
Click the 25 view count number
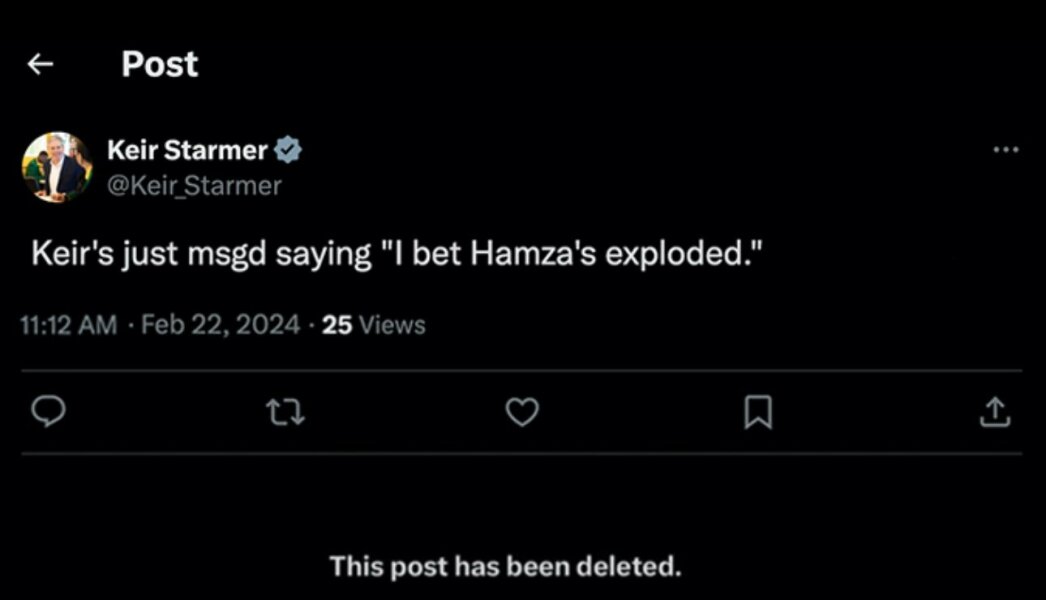(338, 325)
